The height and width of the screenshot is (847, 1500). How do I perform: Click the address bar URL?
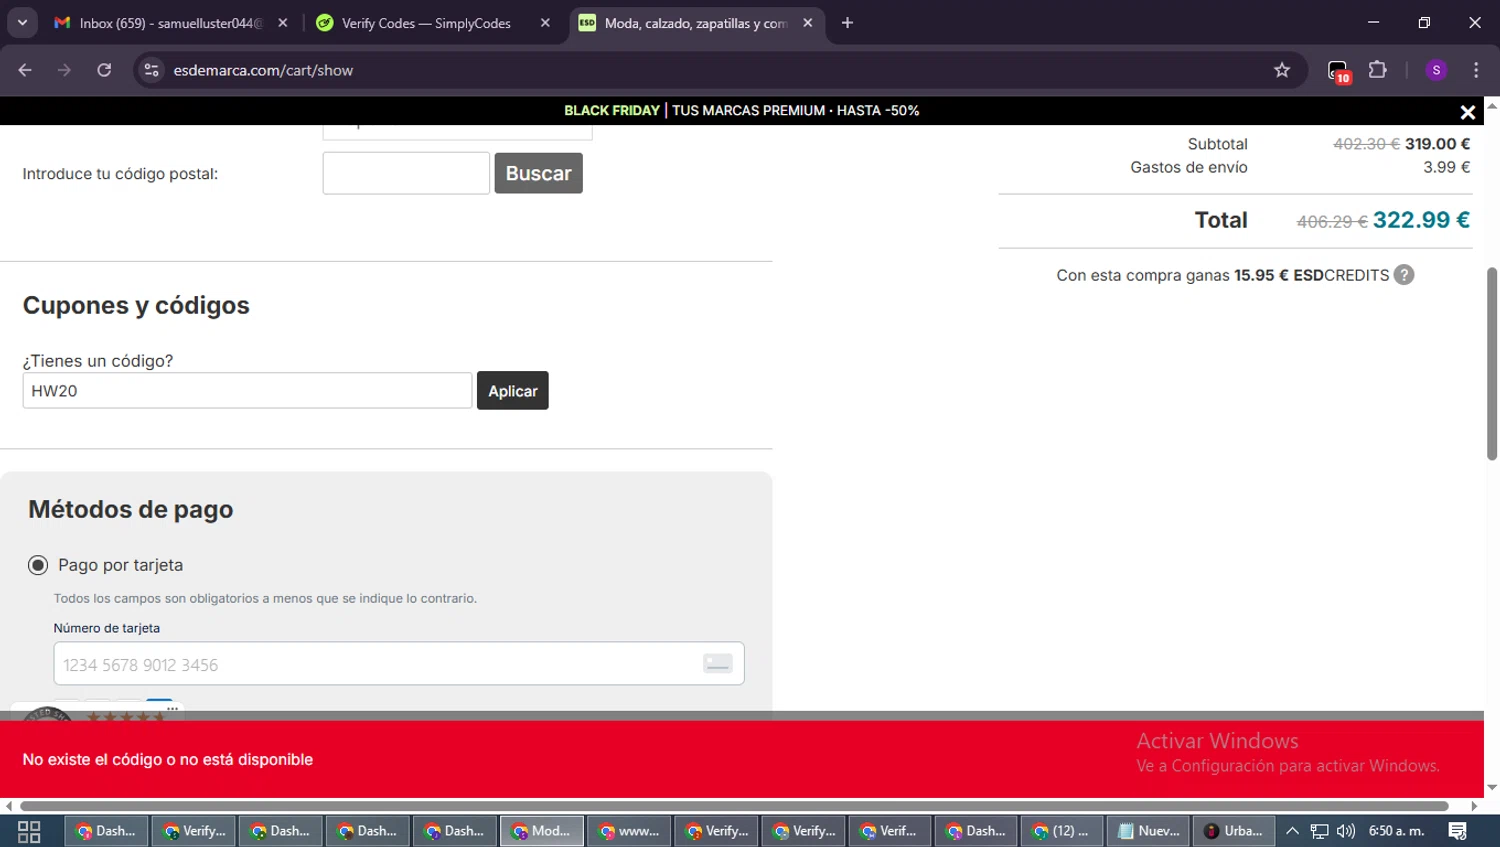[263, 70]
